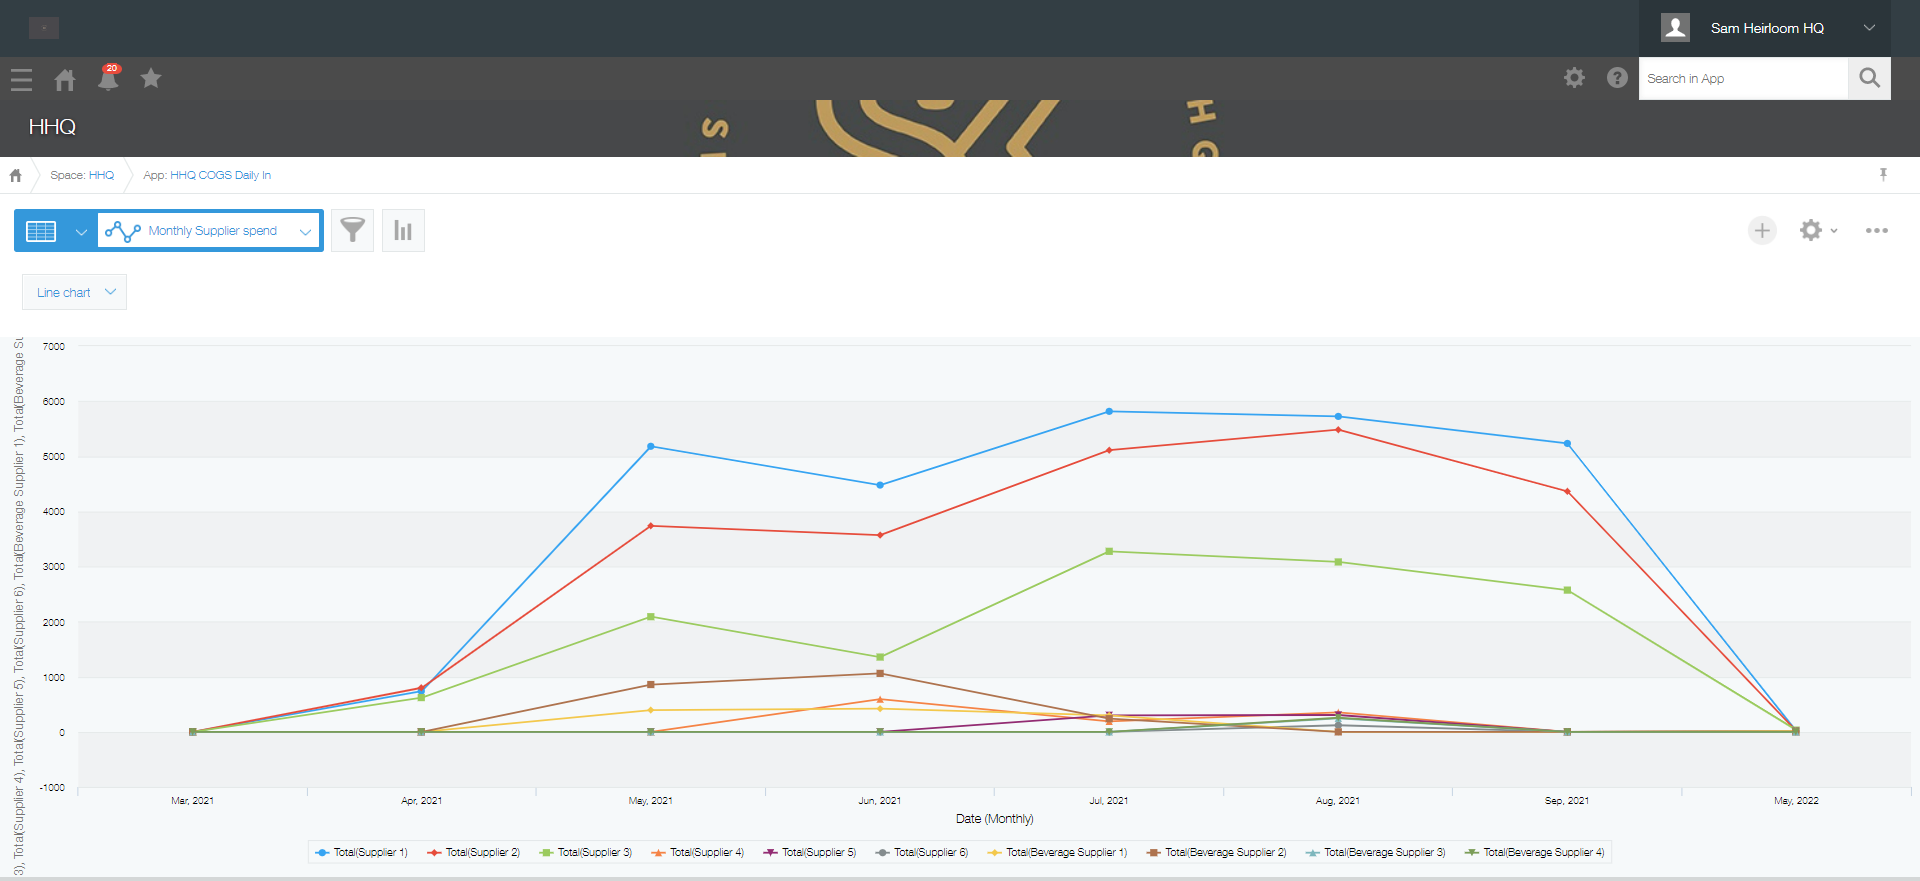Open the three-dots more options menu
The width and height of the screenshot is (1920, 881).
coord(1876,231)
